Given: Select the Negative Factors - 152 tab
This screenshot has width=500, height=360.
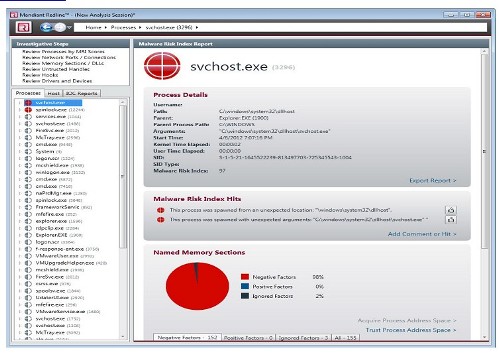Looking at the screenshot, I should [187, 338].
